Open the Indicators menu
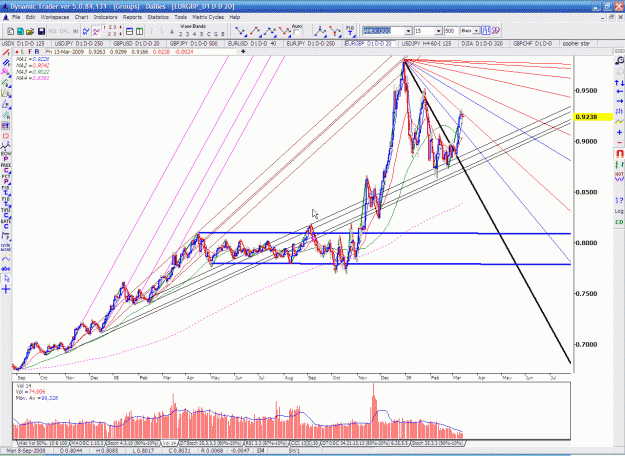 (x=106, y=17)
